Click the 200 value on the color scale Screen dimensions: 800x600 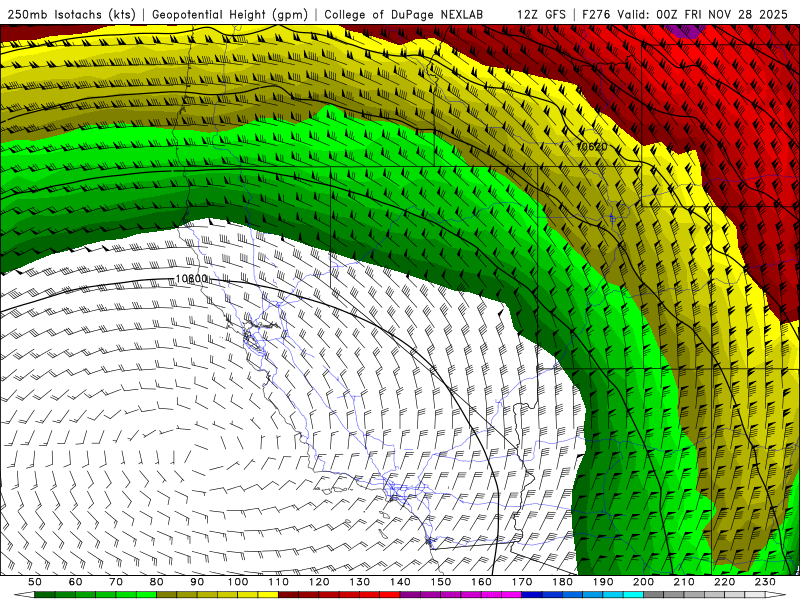(x=643, y=582)
